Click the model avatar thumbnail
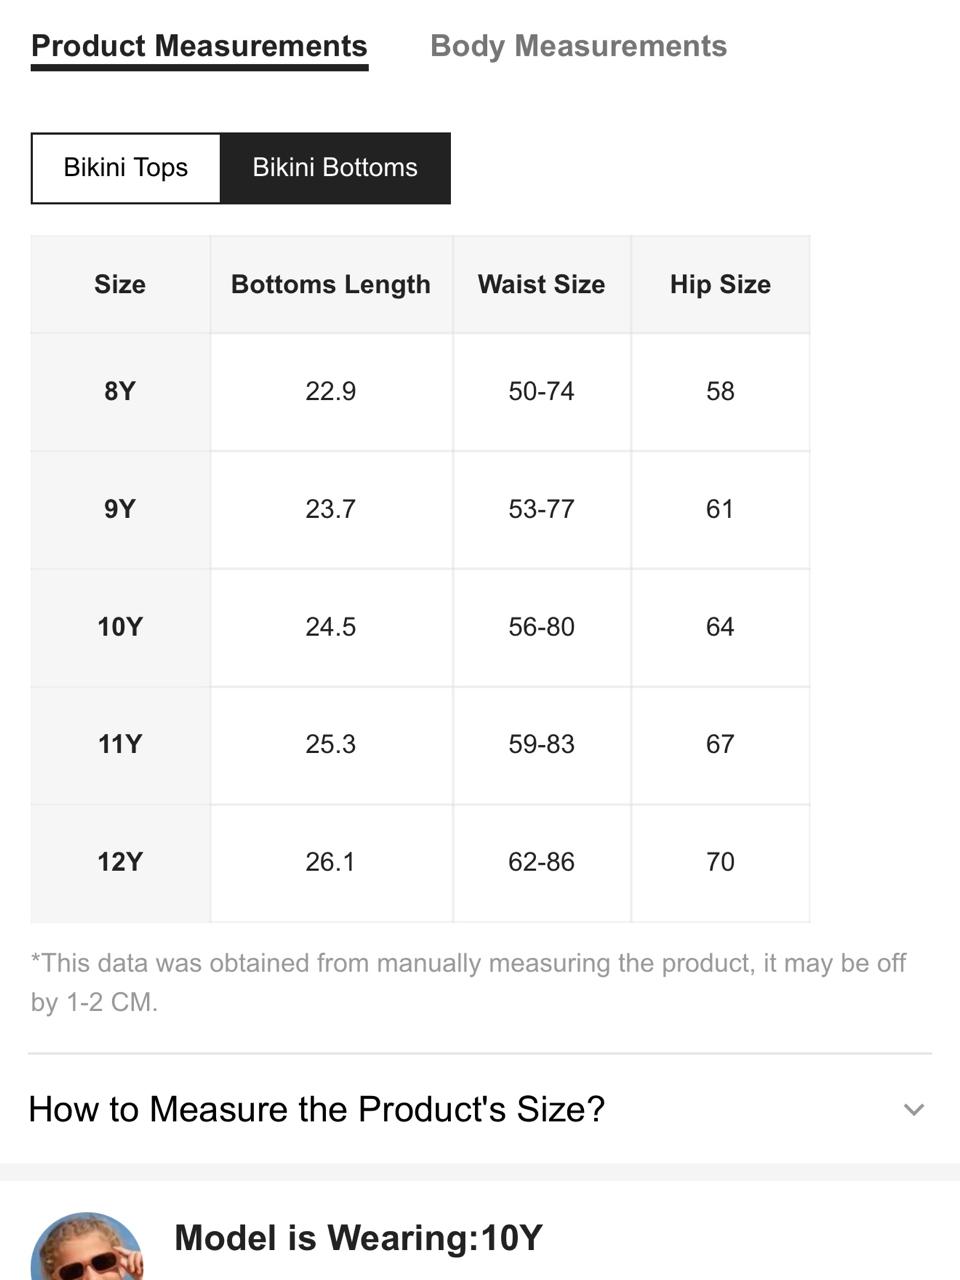The height and width of the screenshot is (1280, 960). pos(87,1246)
